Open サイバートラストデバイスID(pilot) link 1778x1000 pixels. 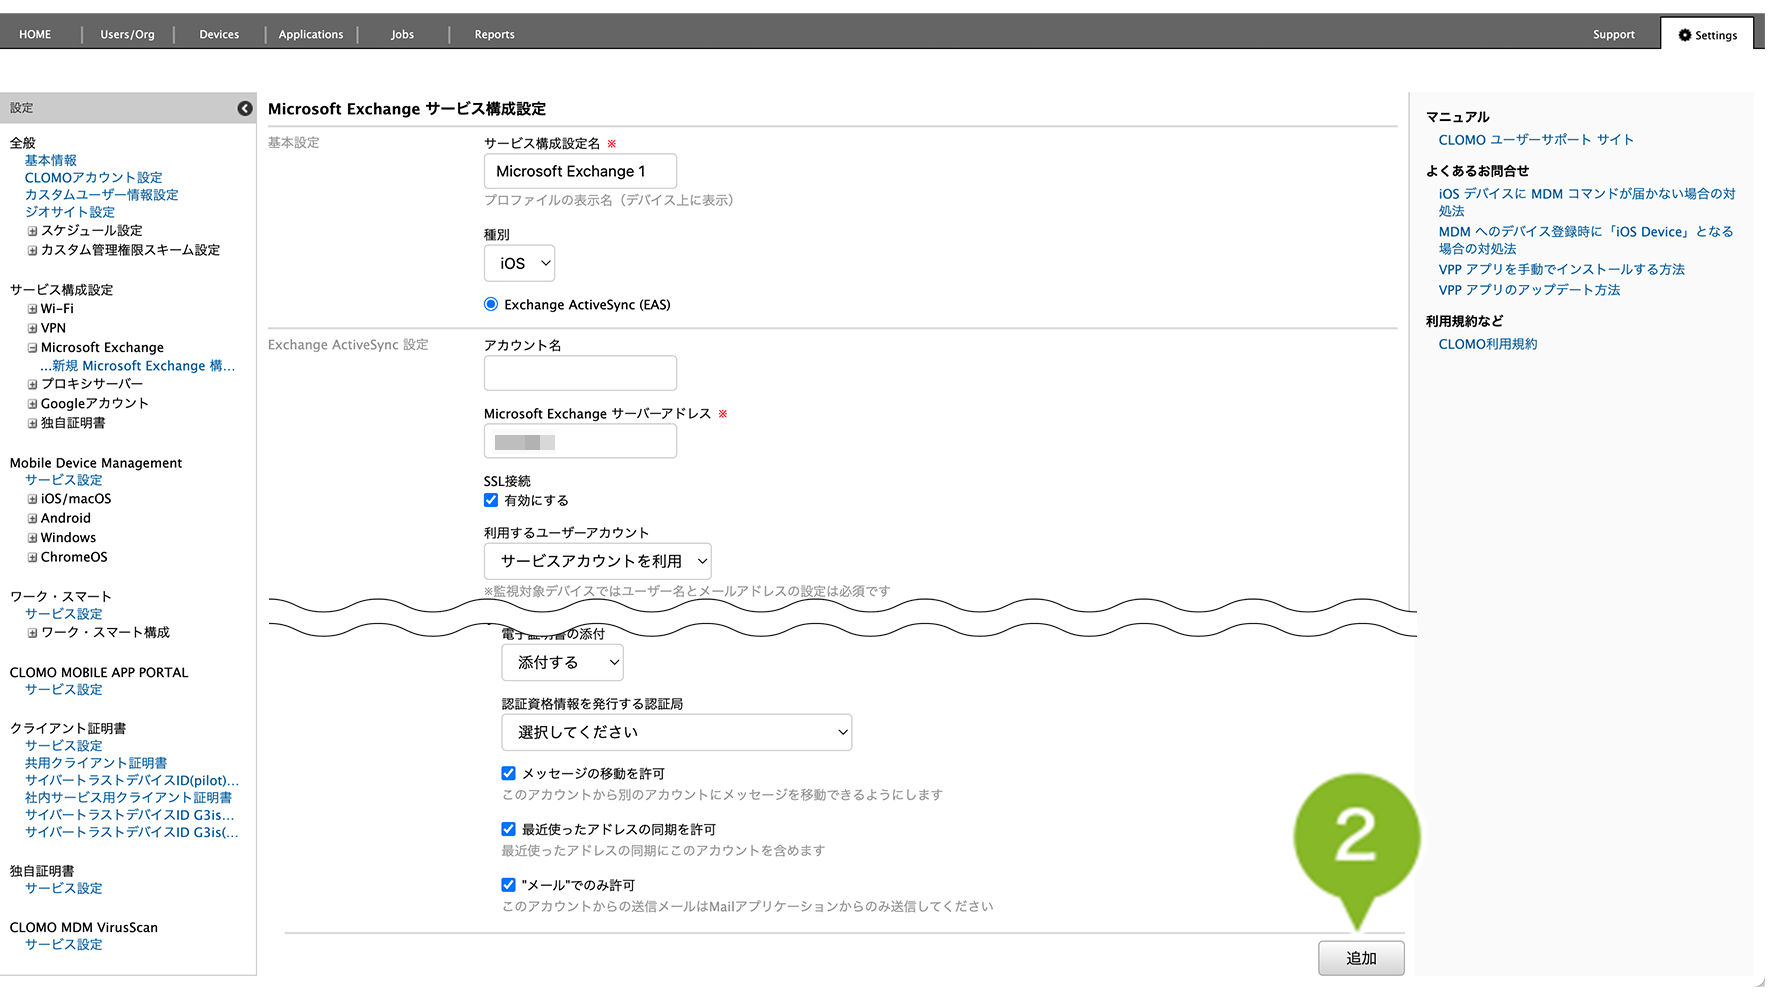coord(132,780)
